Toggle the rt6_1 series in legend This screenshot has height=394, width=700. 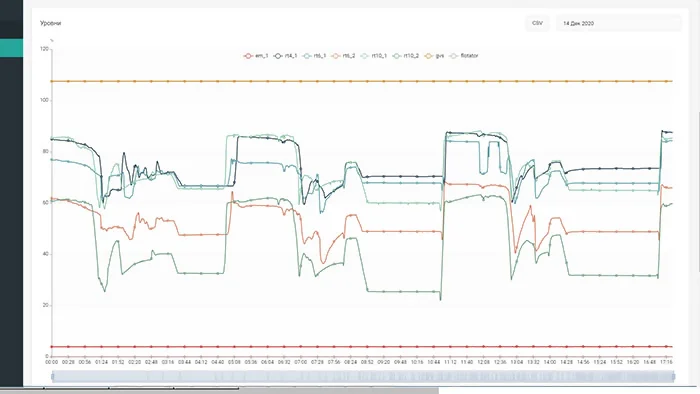(314, 56)
